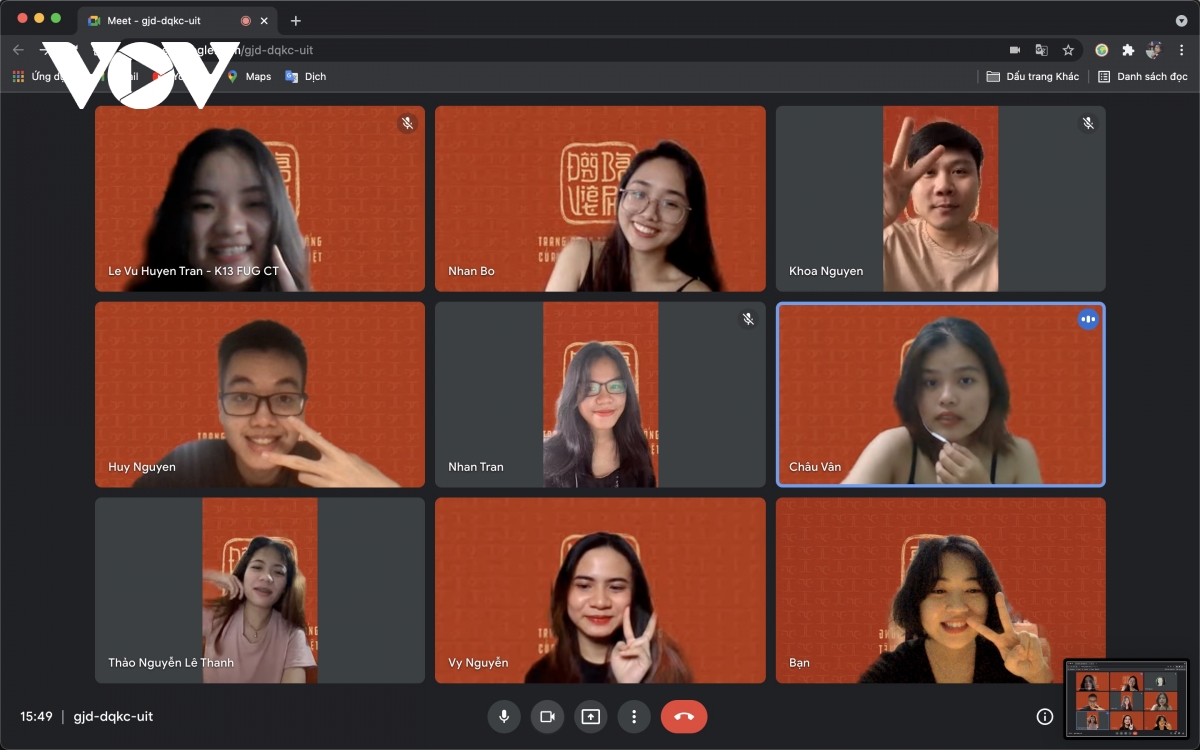Open the Chrome three-dot menu
Screen dimensions: 1200x750
point(1181,50)
